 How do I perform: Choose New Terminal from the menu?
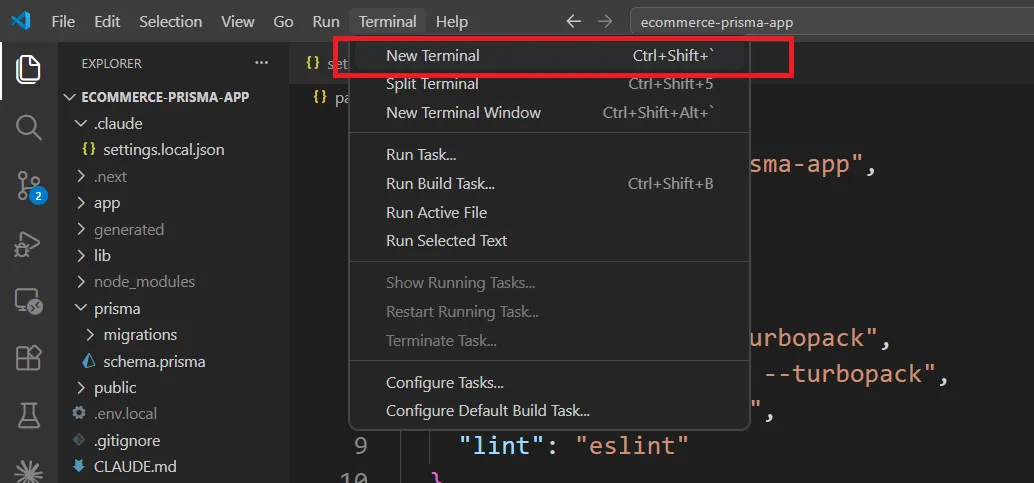pos(550,56)
